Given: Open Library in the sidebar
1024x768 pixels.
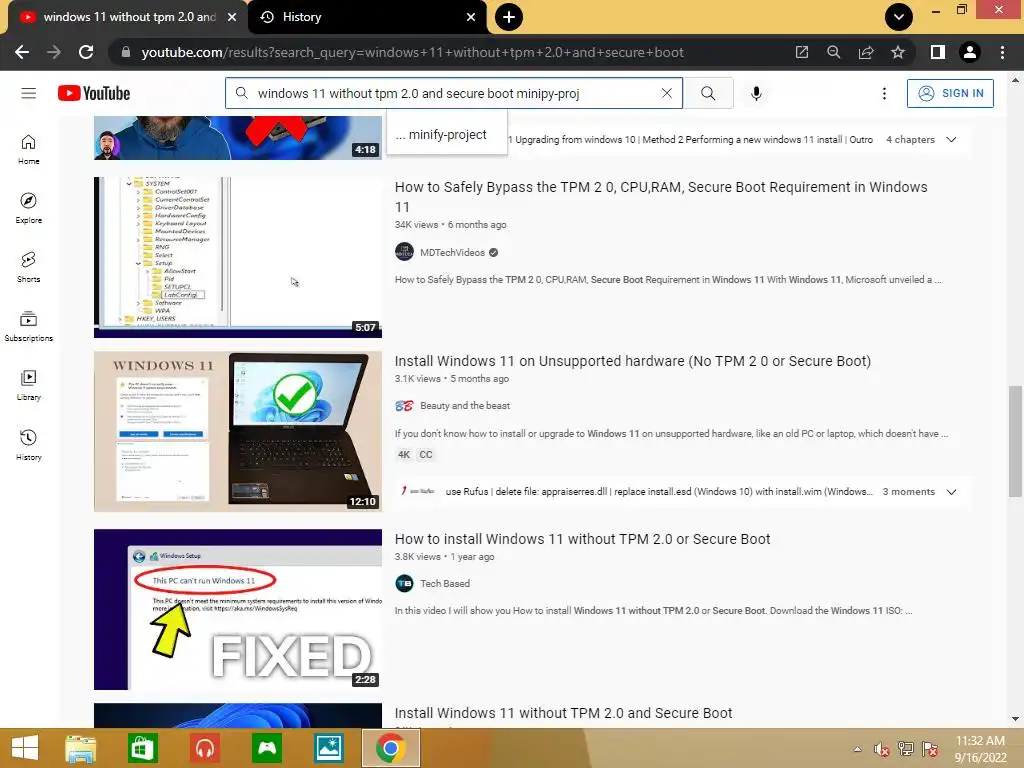Looking at the screenshot, I should 28,385.
